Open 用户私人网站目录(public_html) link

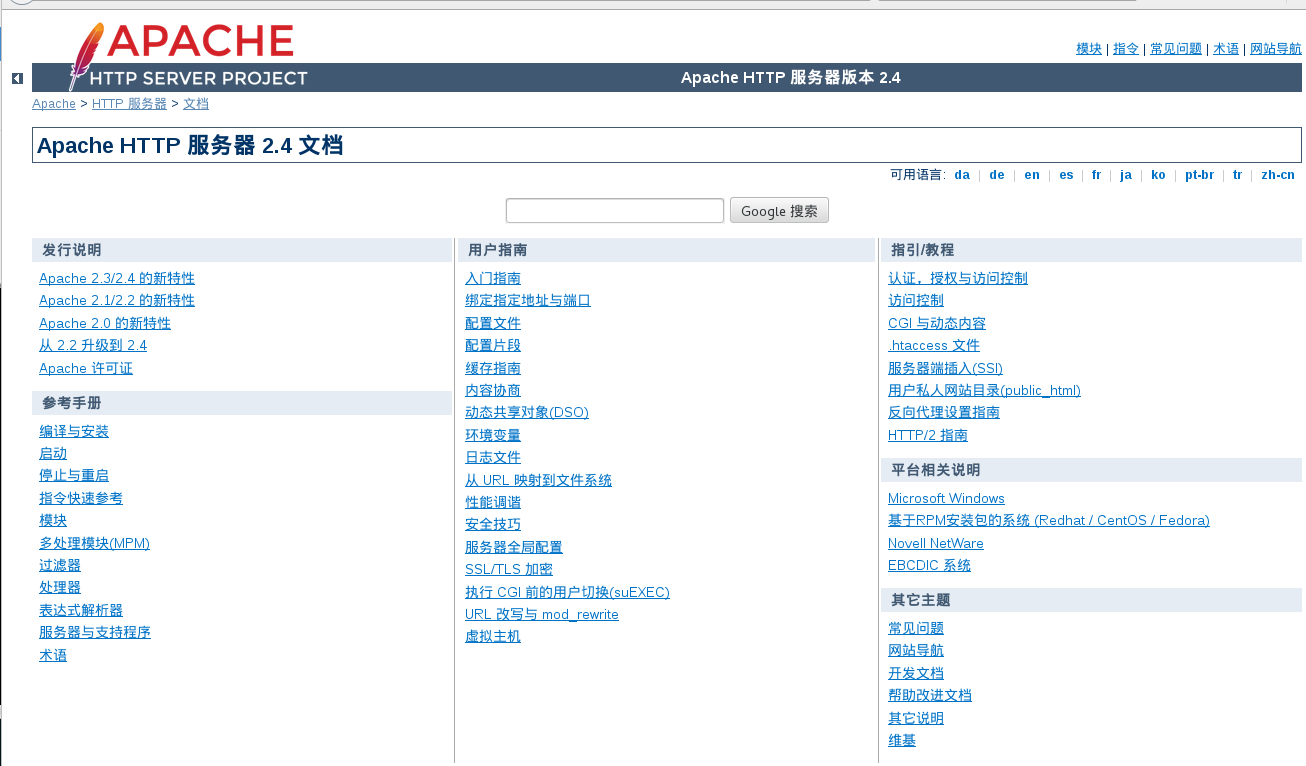click(984, 390)
